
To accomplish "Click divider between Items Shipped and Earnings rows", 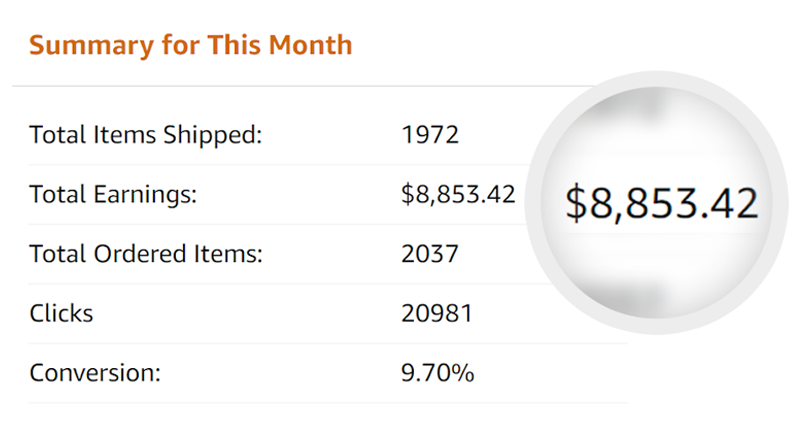I will [x=280, y=165].
